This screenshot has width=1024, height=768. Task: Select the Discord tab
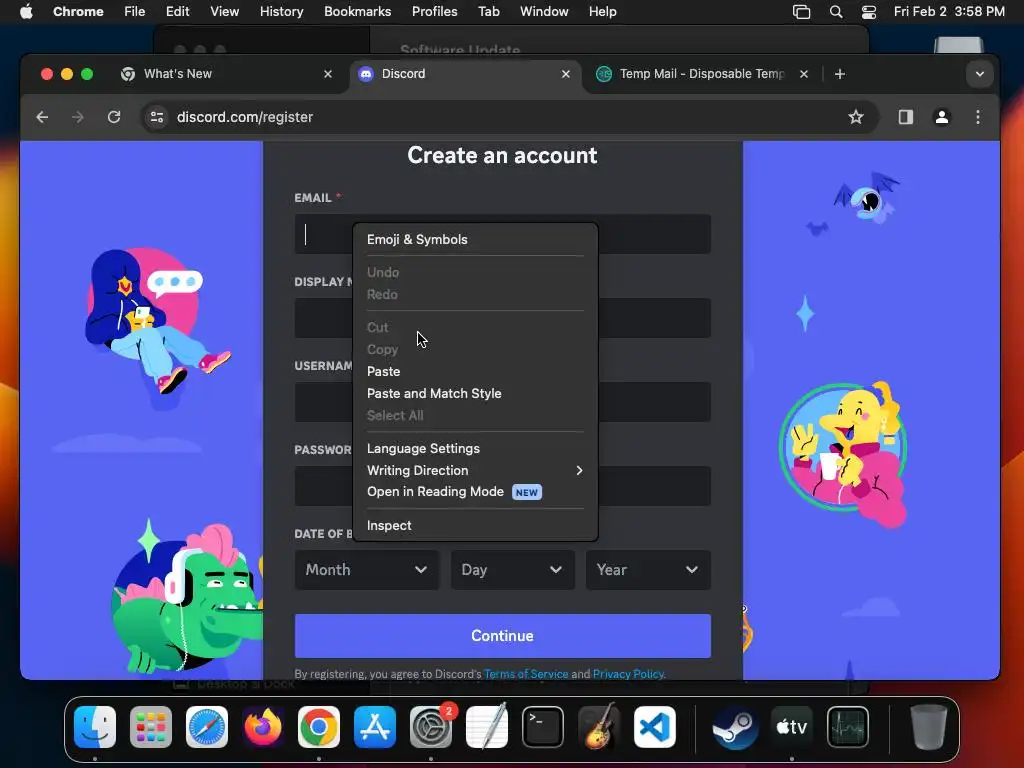tap(464, 74)
